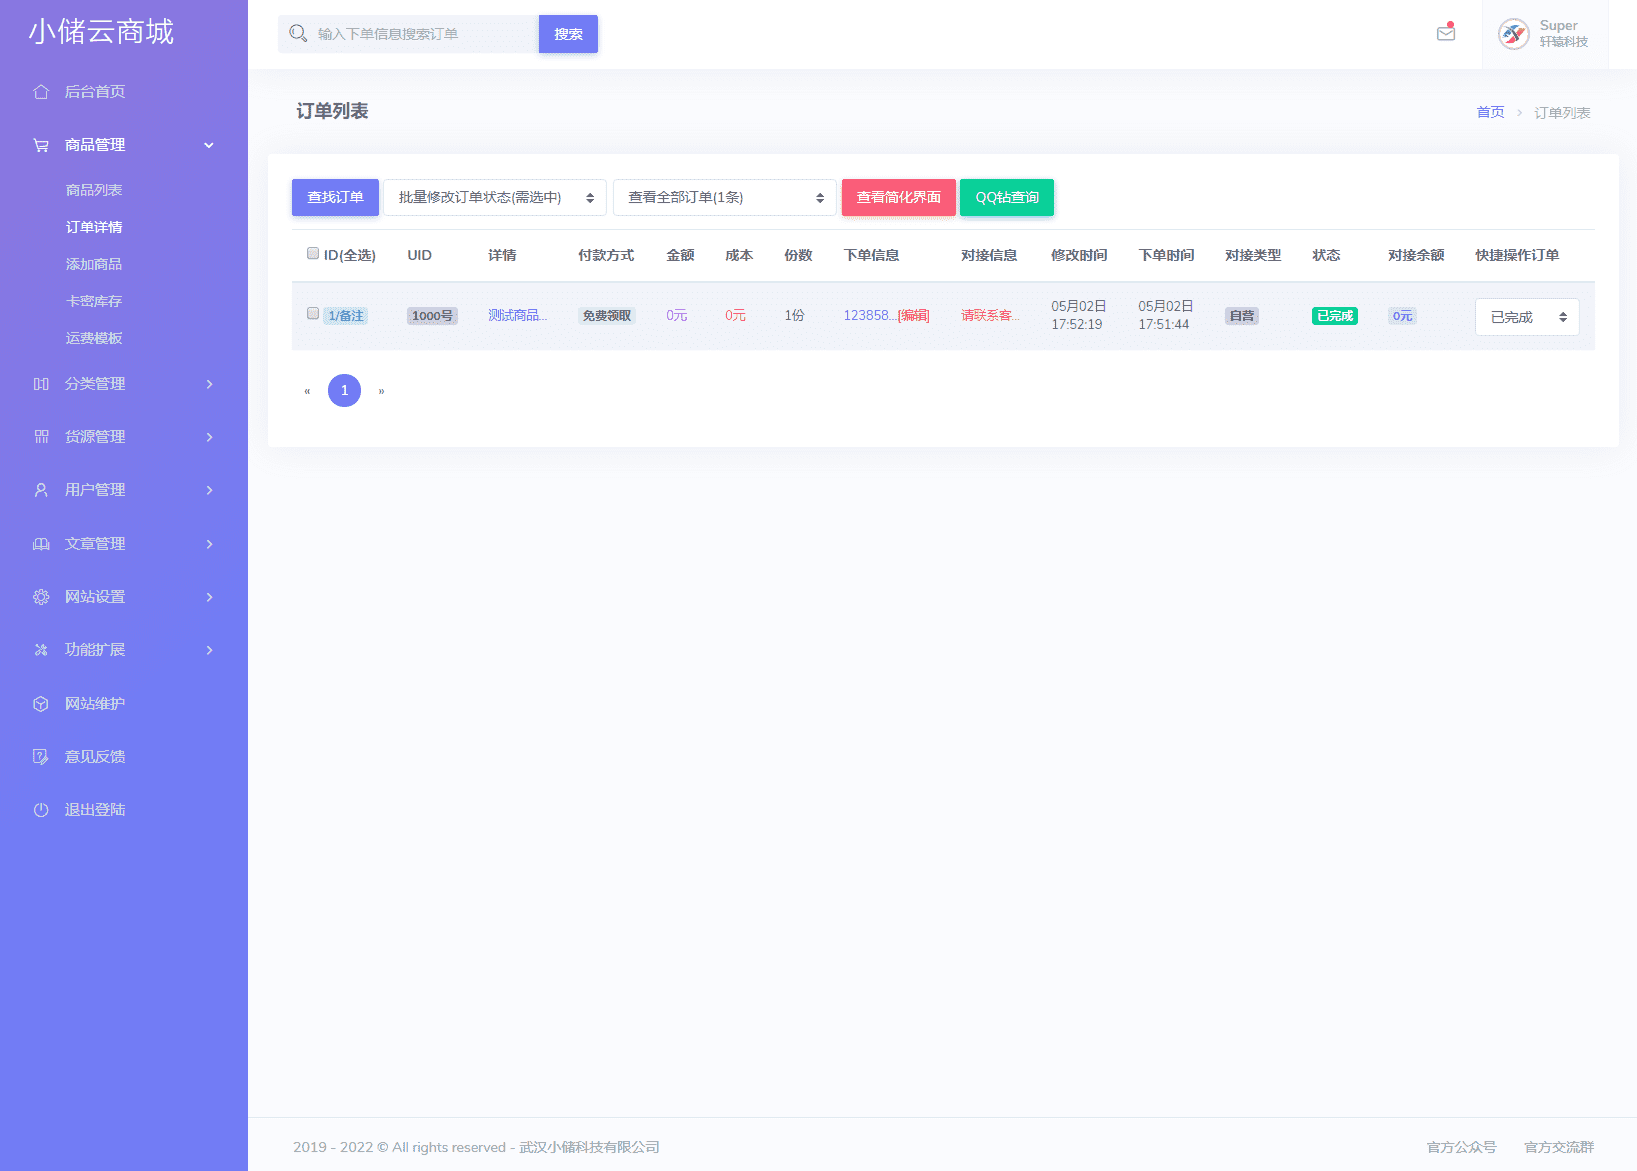Open 卡密库存 in the sidebar
Image resolution: width=1637 pixels, height=1171 pixels.
tap(94, 301)
